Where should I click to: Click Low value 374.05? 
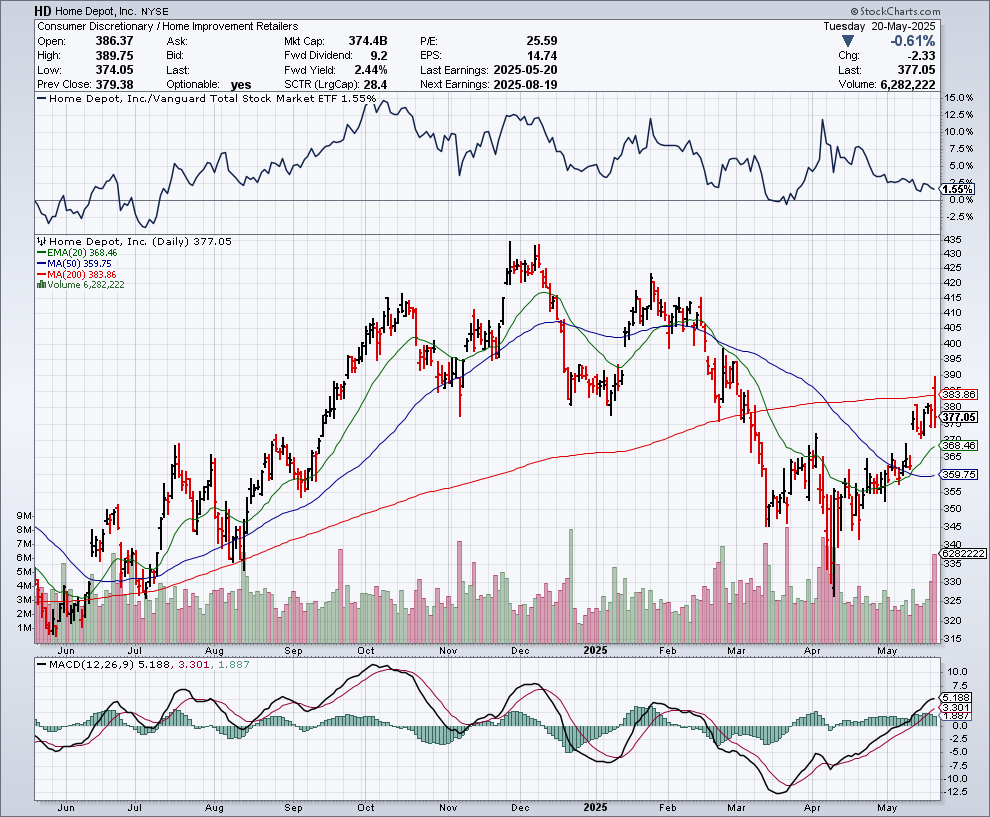(x=114, y=70)
